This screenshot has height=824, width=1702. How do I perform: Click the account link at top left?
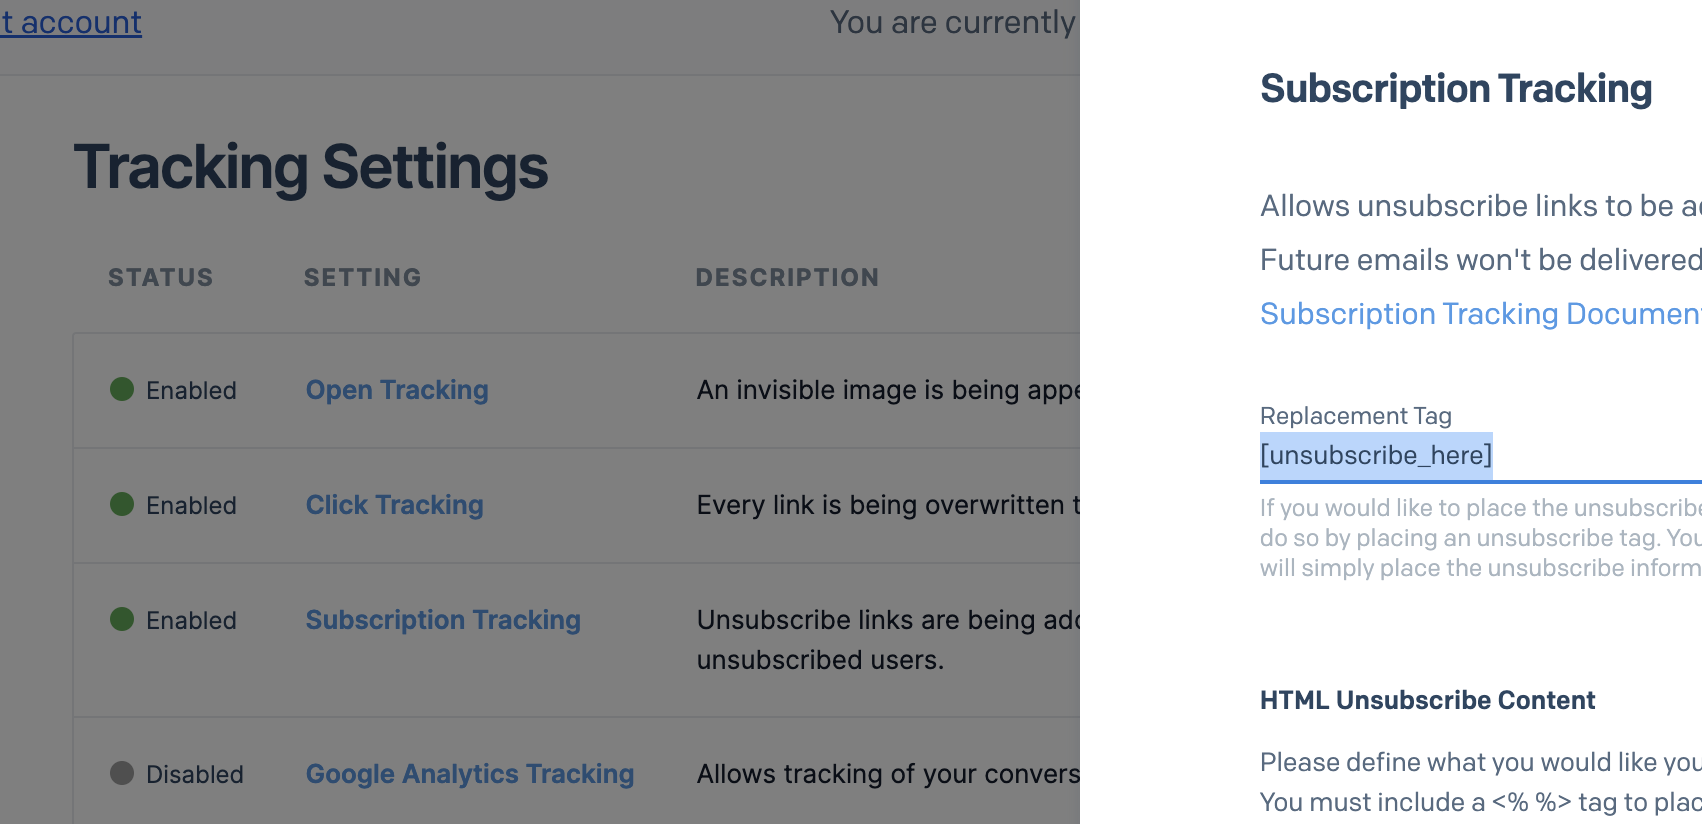(x=72, y=22)
